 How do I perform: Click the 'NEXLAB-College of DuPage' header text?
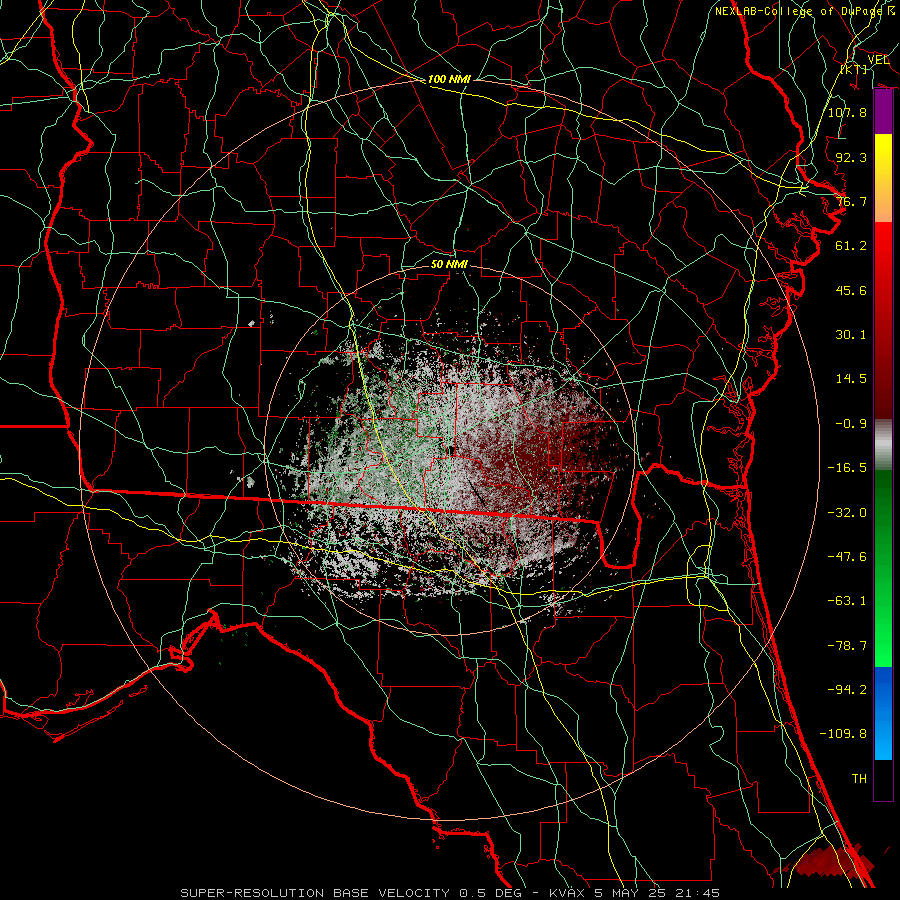801,11
